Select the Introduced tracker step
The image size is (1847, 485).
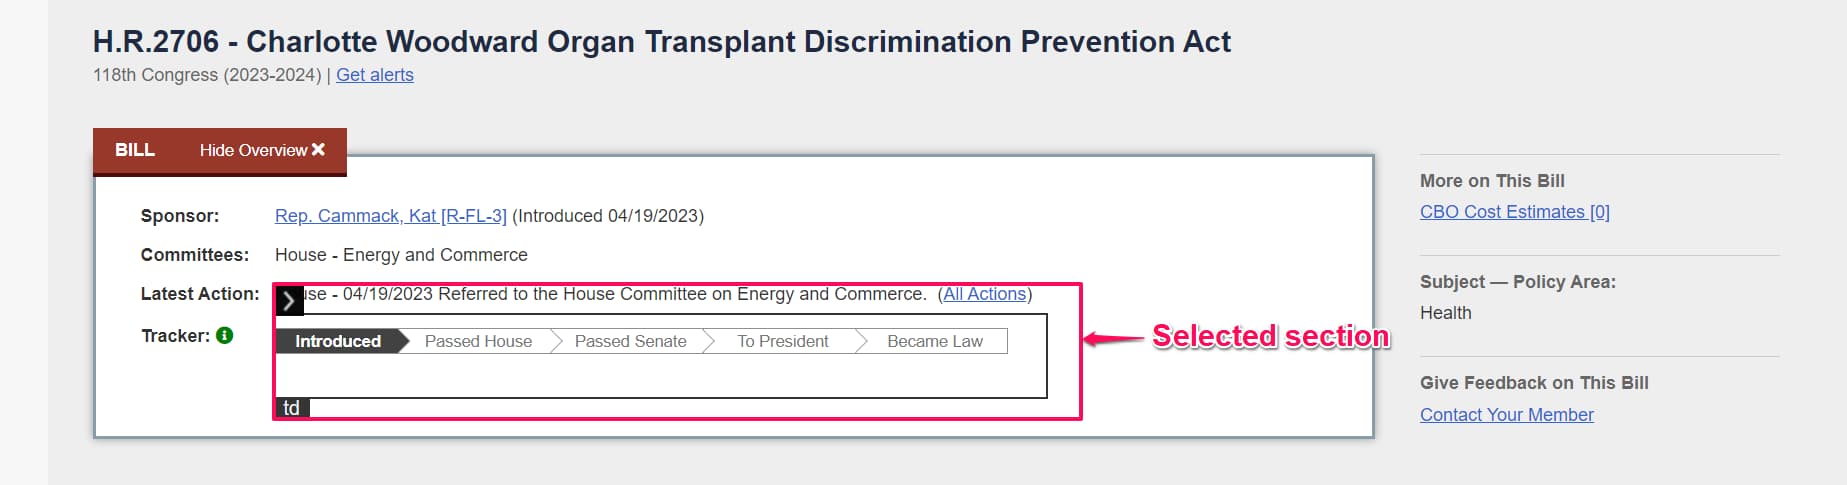click(x=338, y=342)
